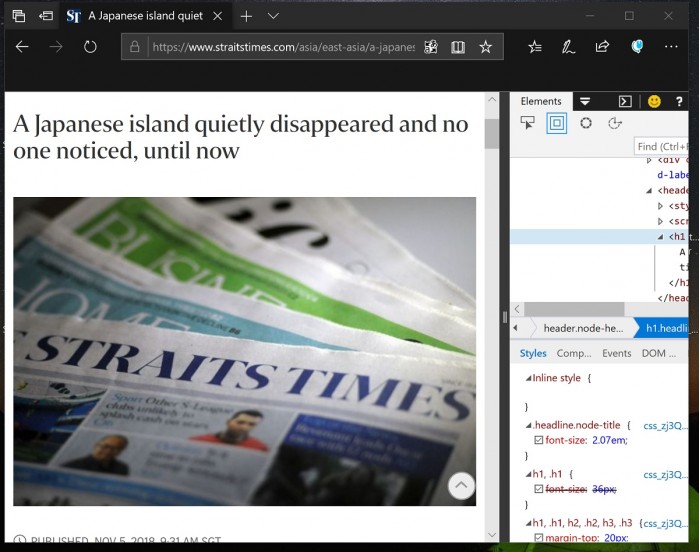Collapse the Inline style rule section
700x552 pixels.
(528, 378)
